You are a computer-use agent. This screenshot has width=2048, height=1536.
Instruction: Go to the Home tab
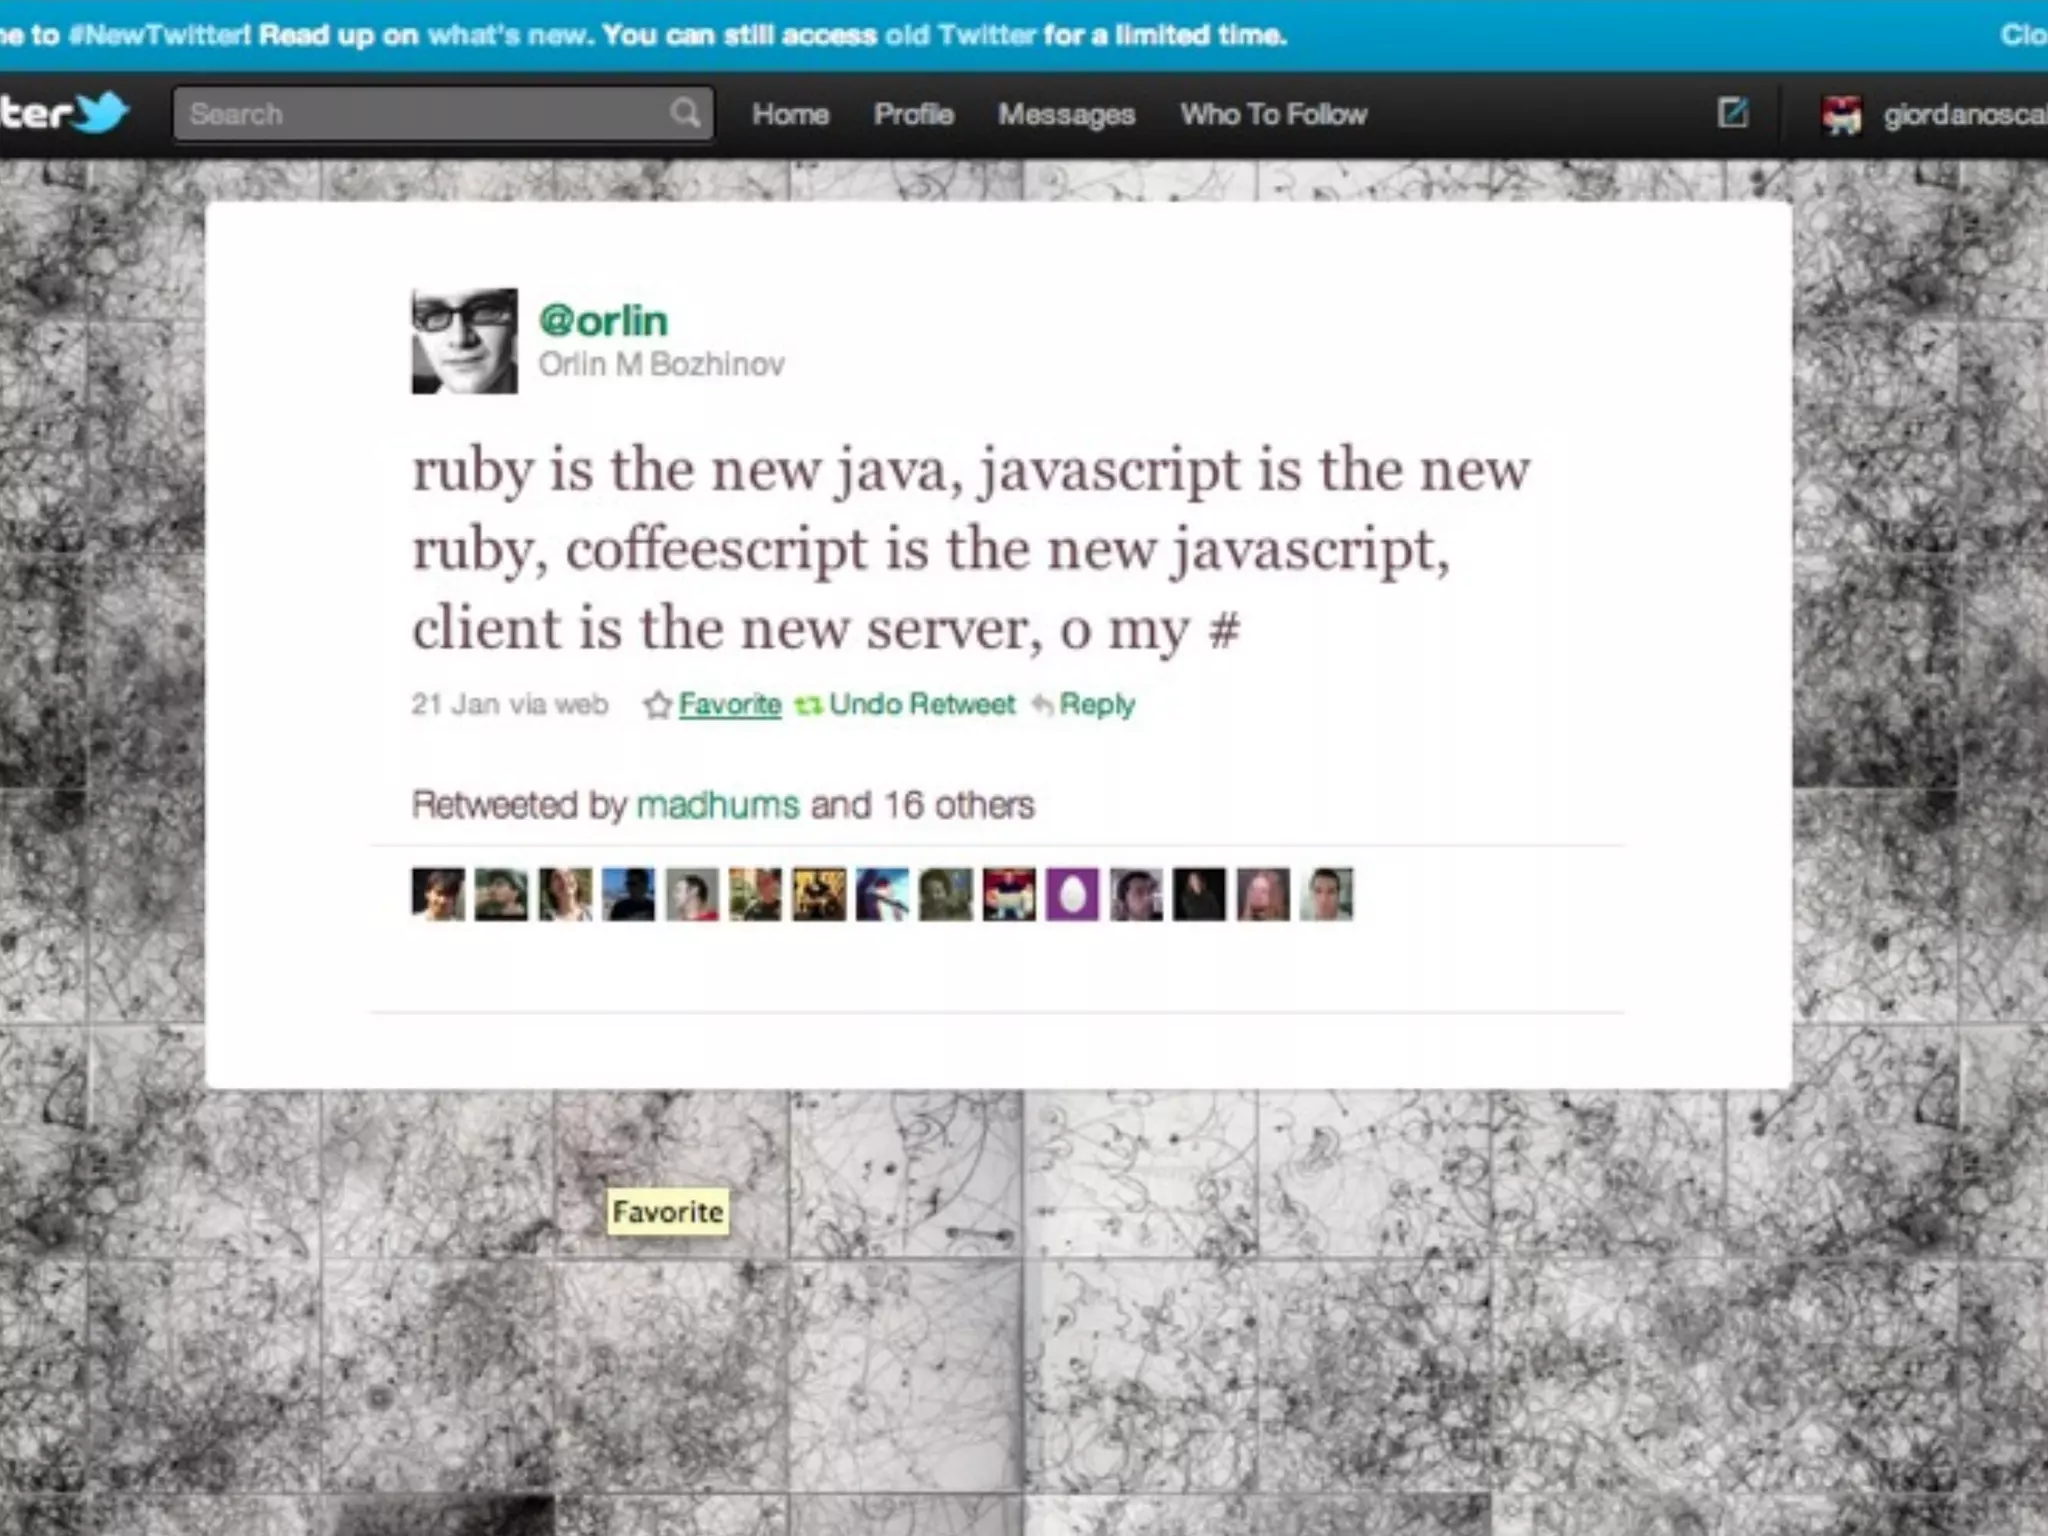pos(790,114)
